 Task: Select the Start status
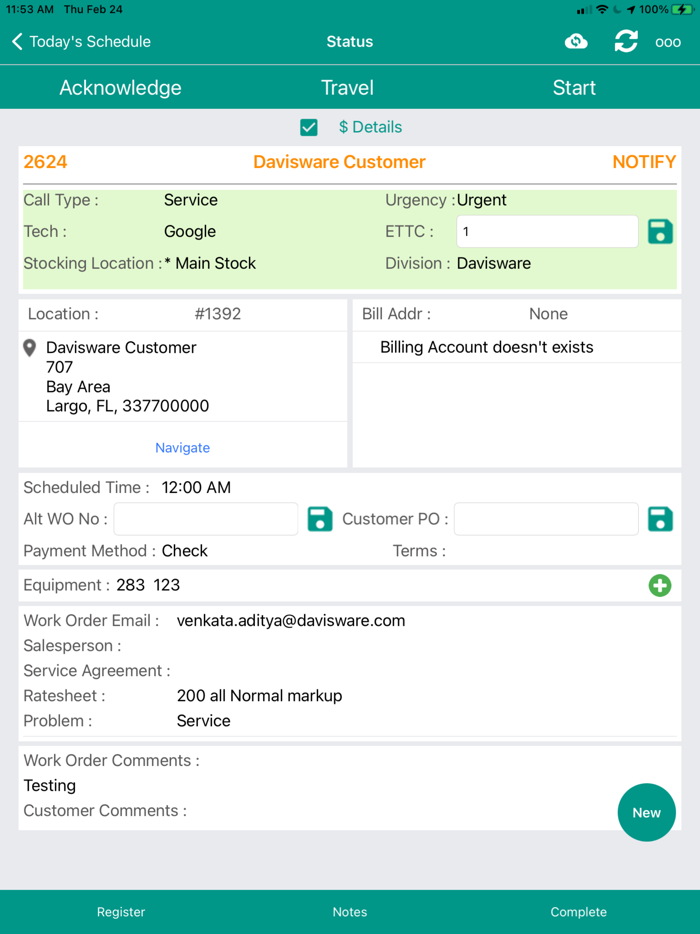[574, 88]
